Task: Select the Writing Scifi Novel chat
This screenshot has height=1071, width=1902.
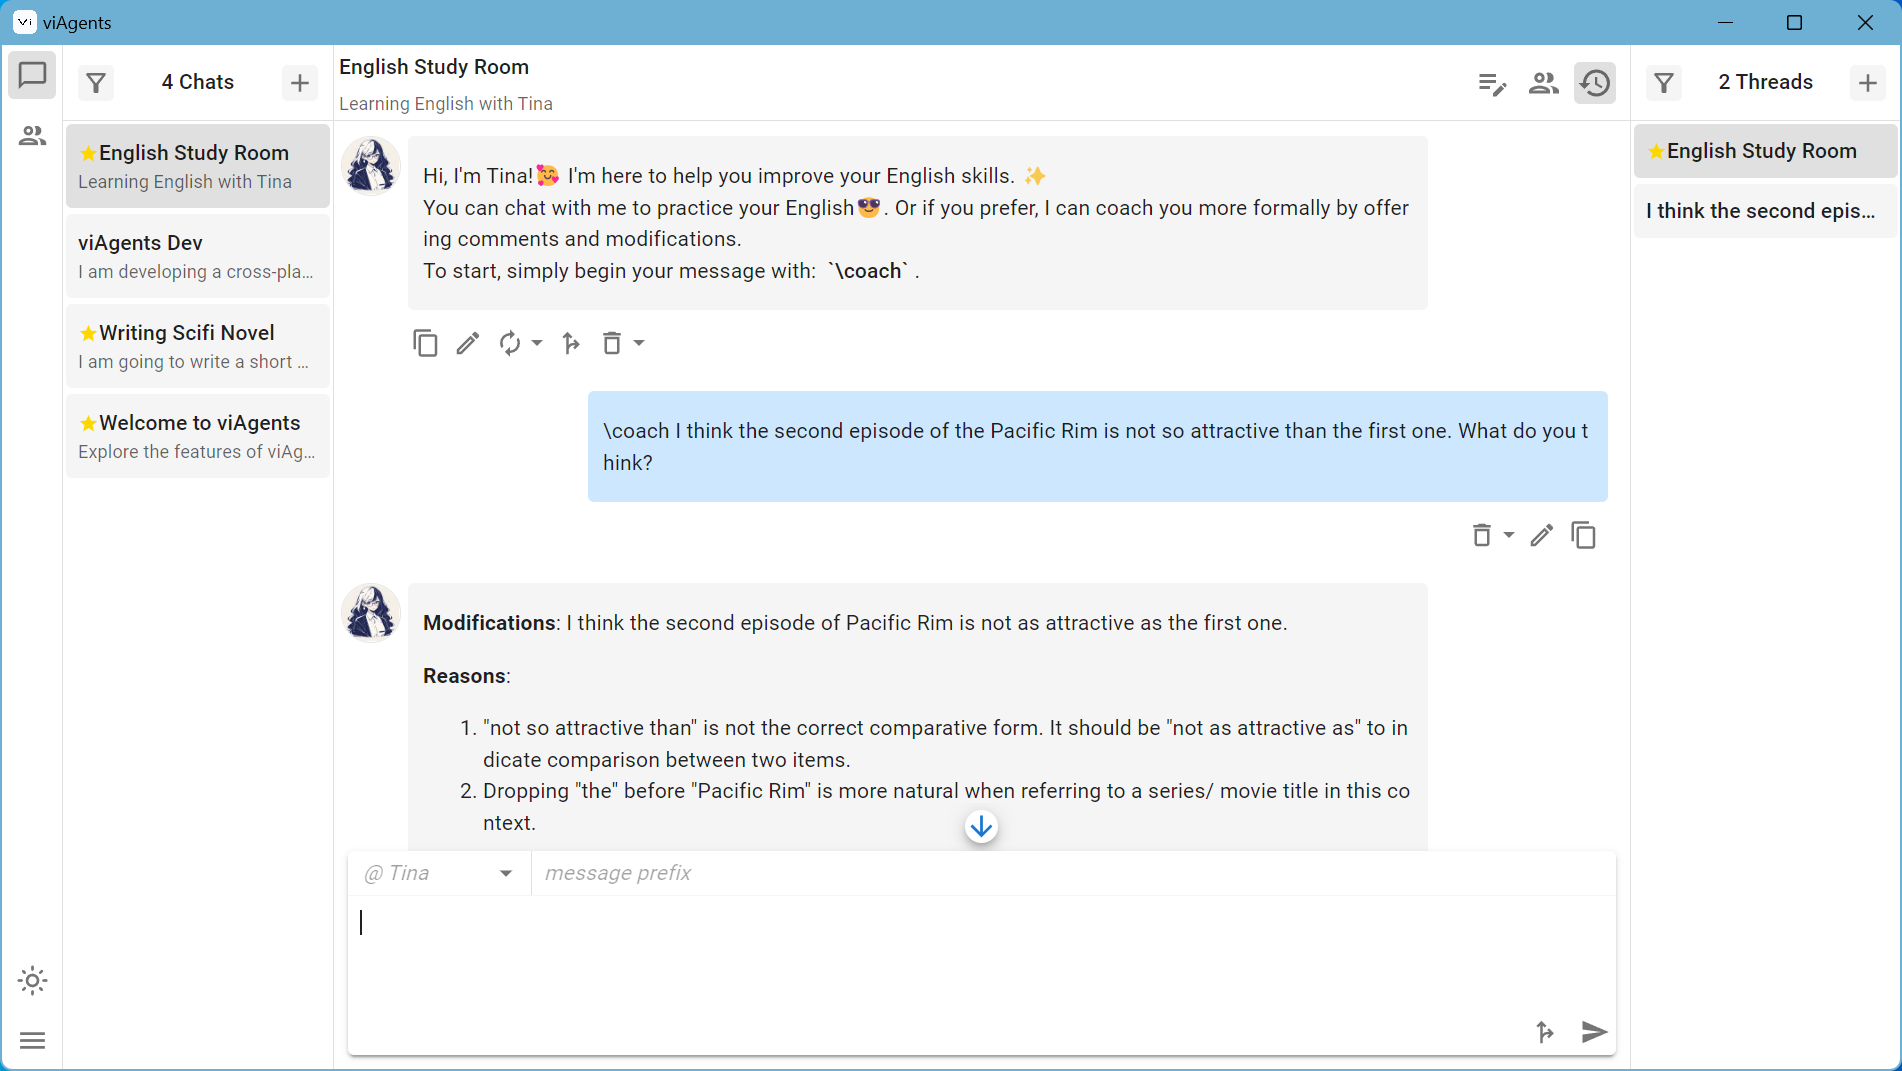Action: 197,346
